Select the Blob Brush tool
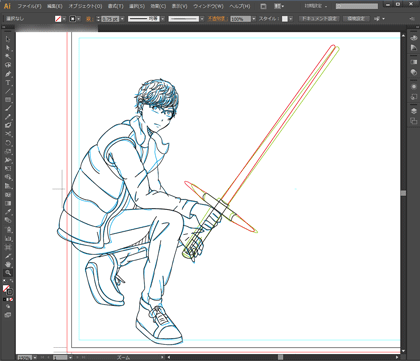 8,126
